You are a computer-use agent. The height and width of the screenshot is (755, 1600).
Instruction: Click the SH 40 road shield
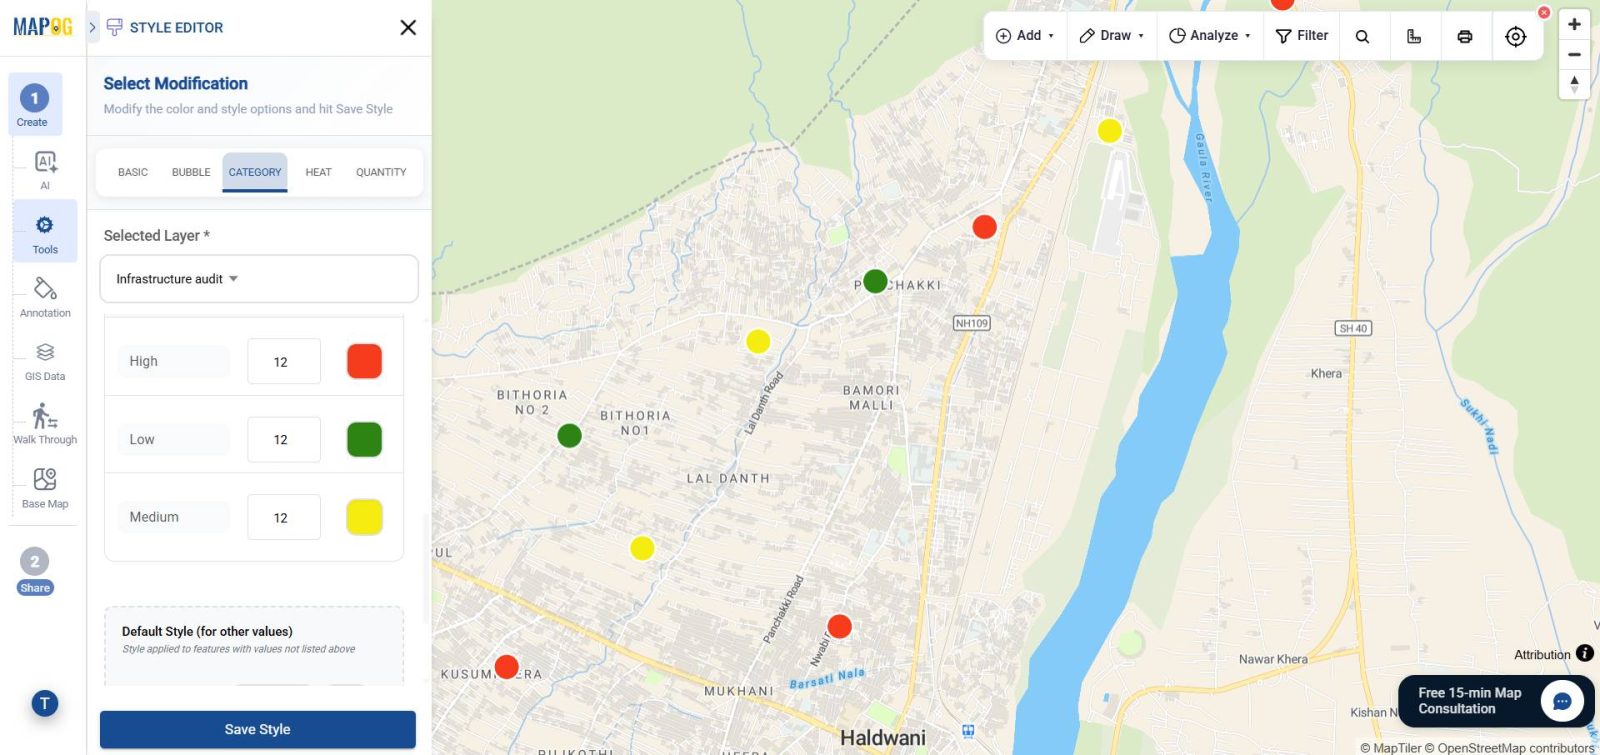click(x=1353, y=328)
